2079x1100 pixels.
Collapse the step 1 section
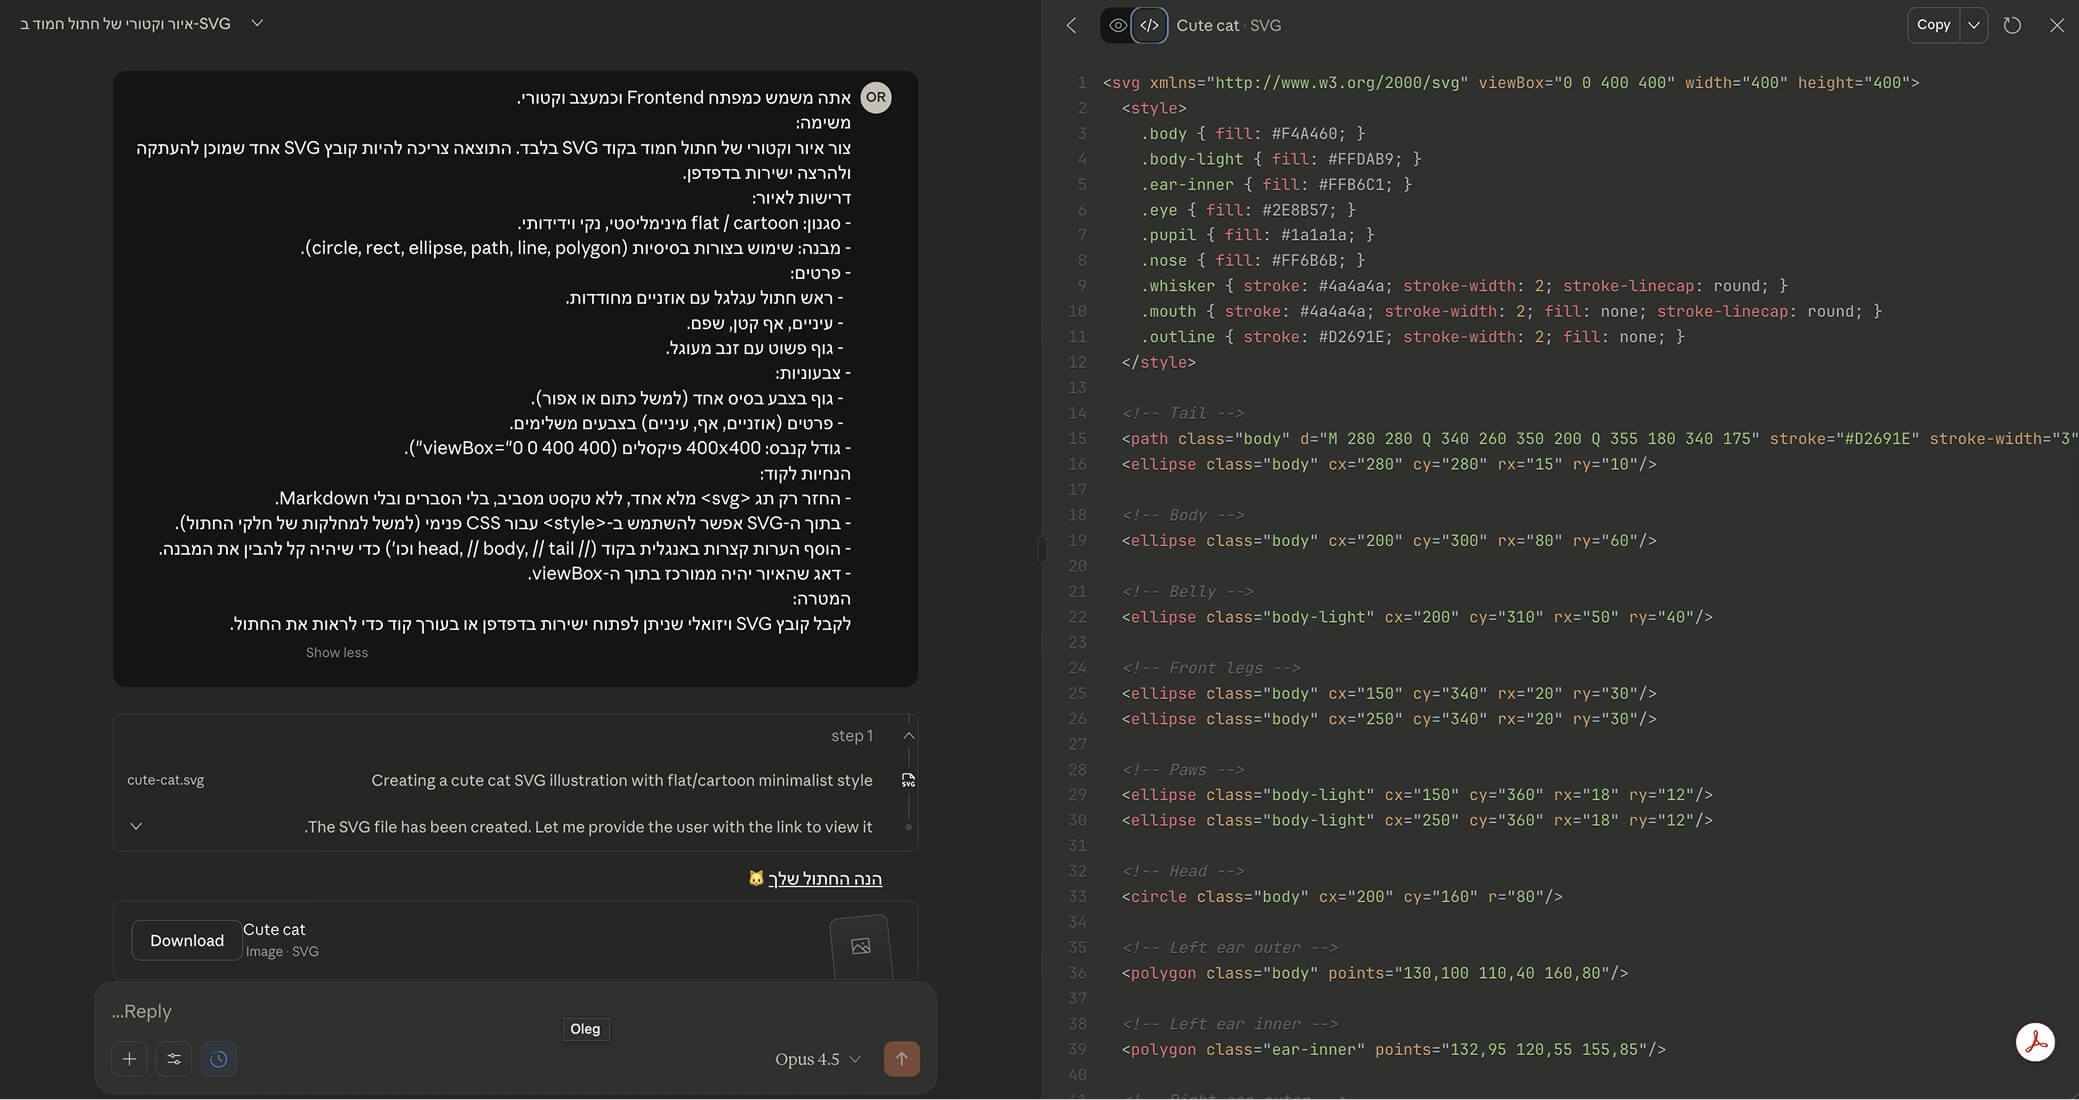[x=908, y=735]
